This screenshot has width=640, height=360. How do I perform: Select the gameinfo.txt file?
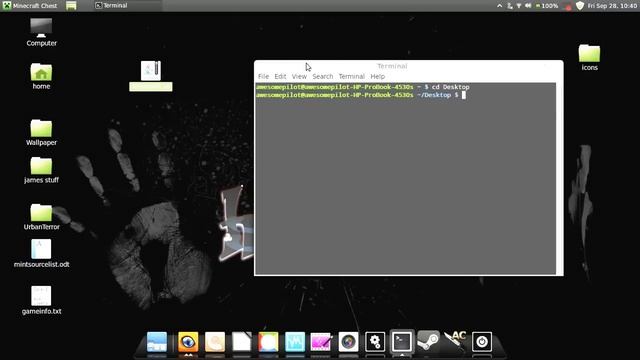41,300
